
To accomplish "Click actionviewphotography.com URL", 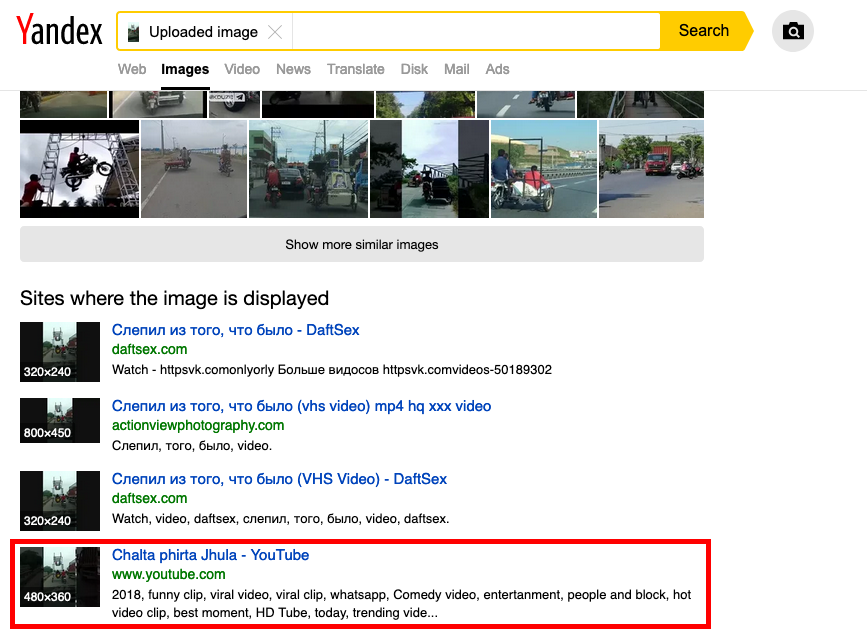I will (198, 425).
